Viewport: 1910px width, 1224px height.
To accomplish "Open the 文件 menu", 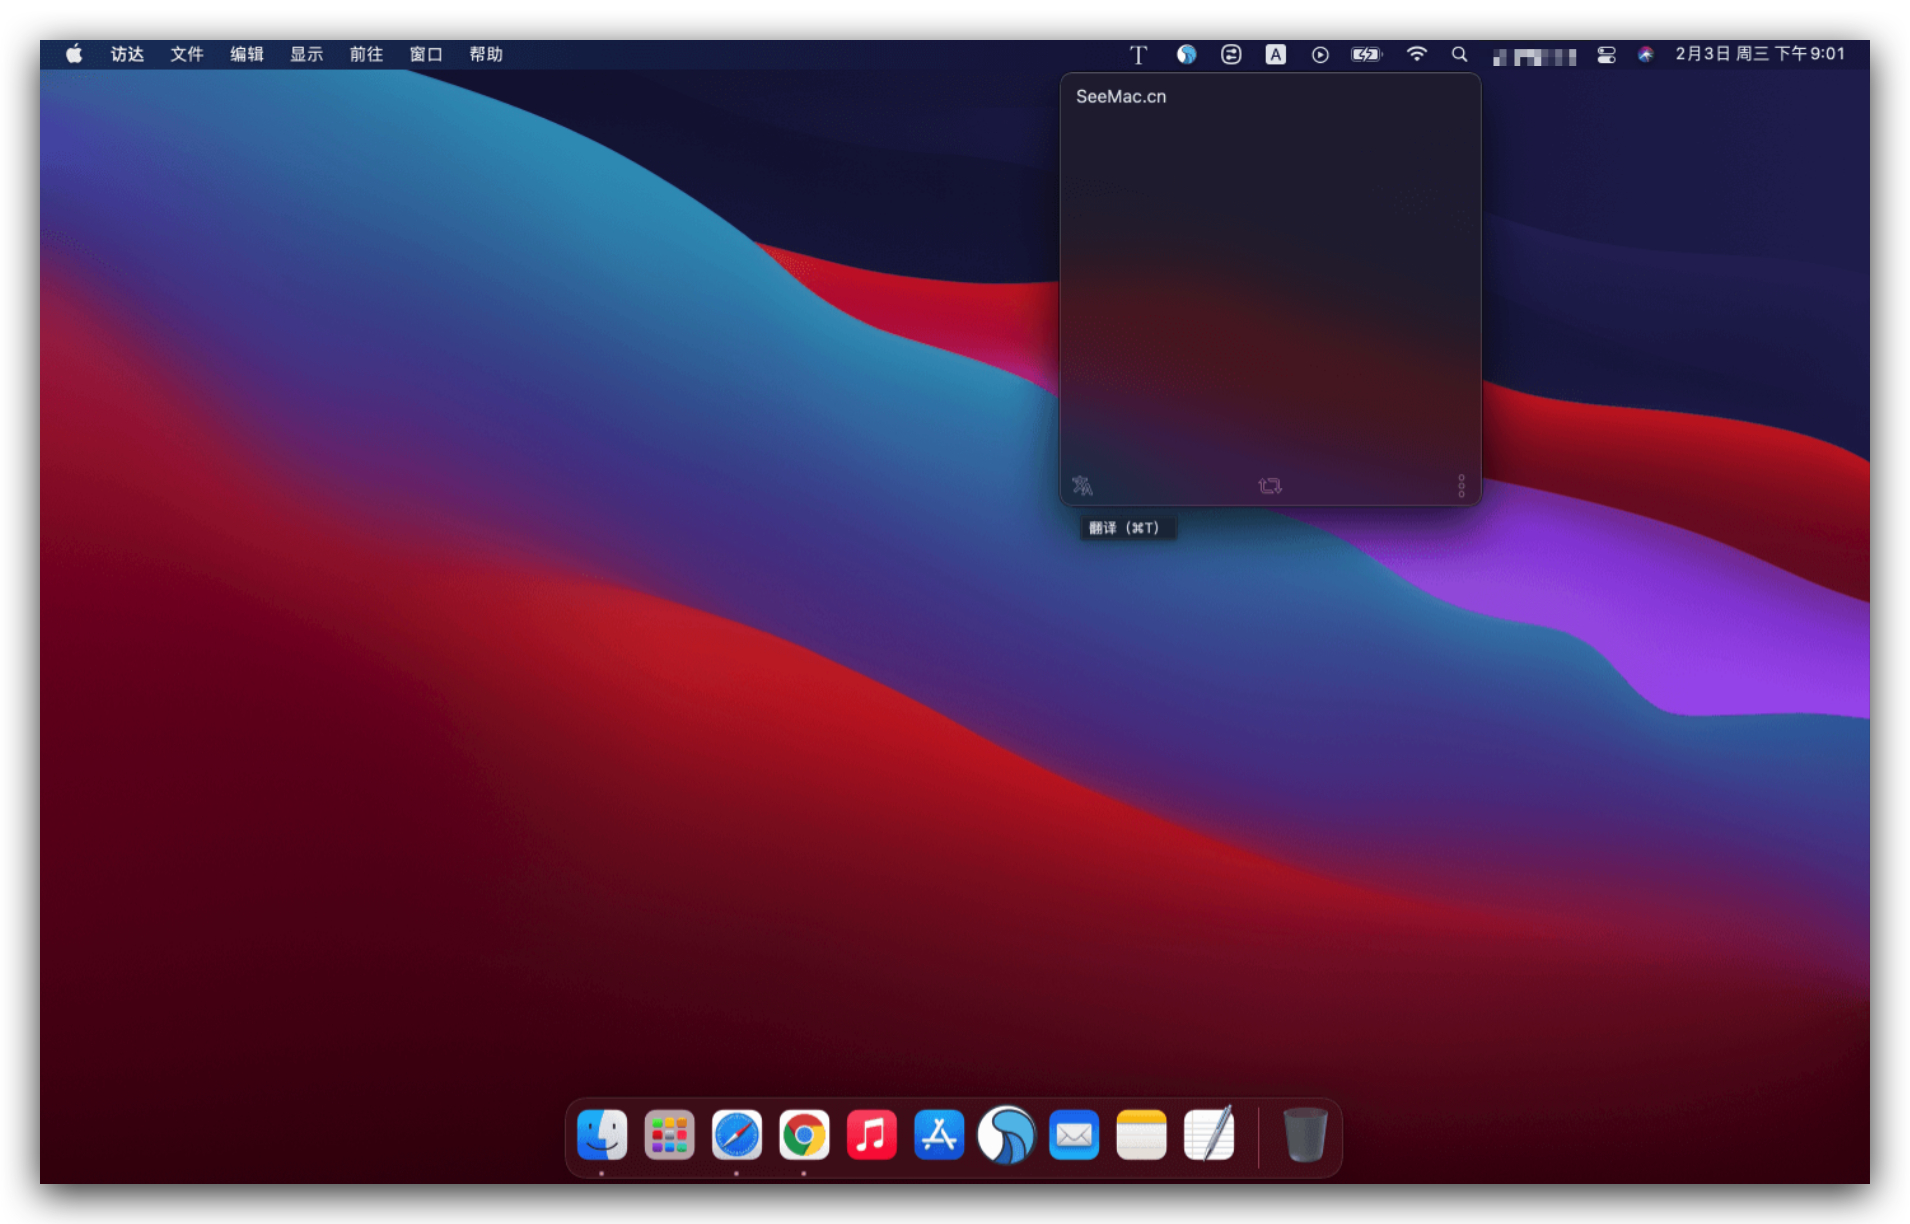I will point(186,55).
